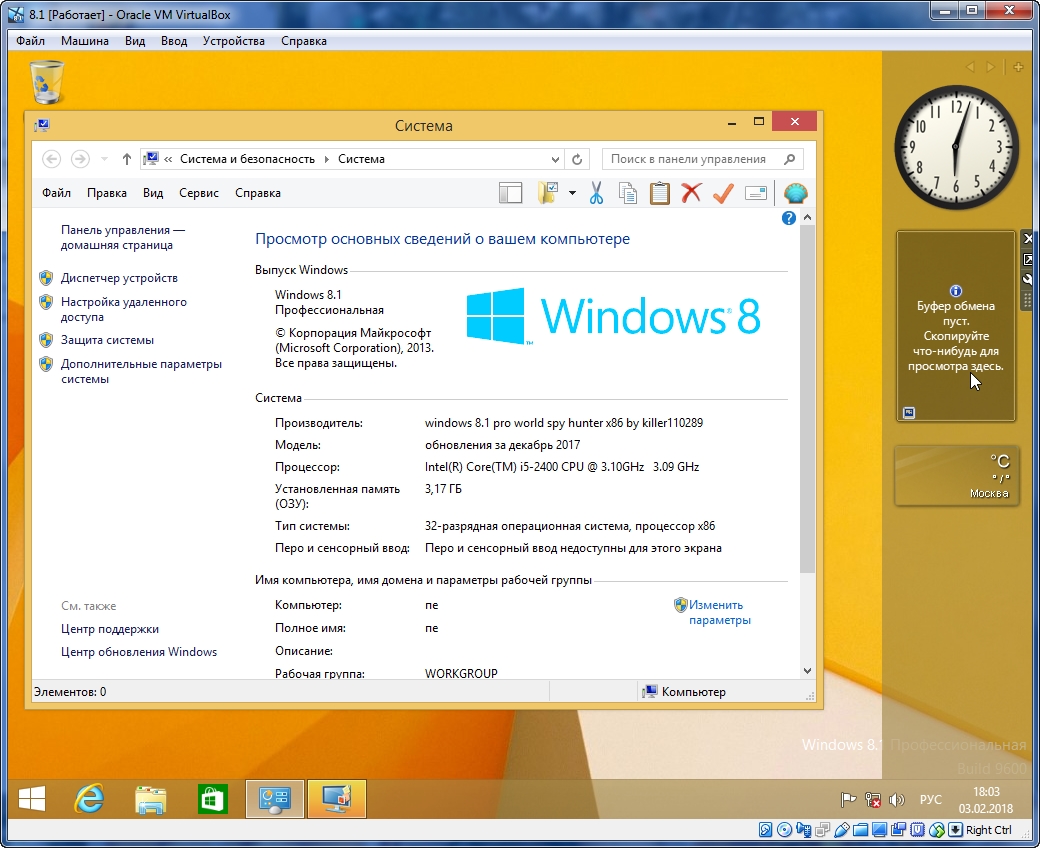Click the network tray icon with red X
Viewport: 1040px width, 848px height.
coord(873,800)
